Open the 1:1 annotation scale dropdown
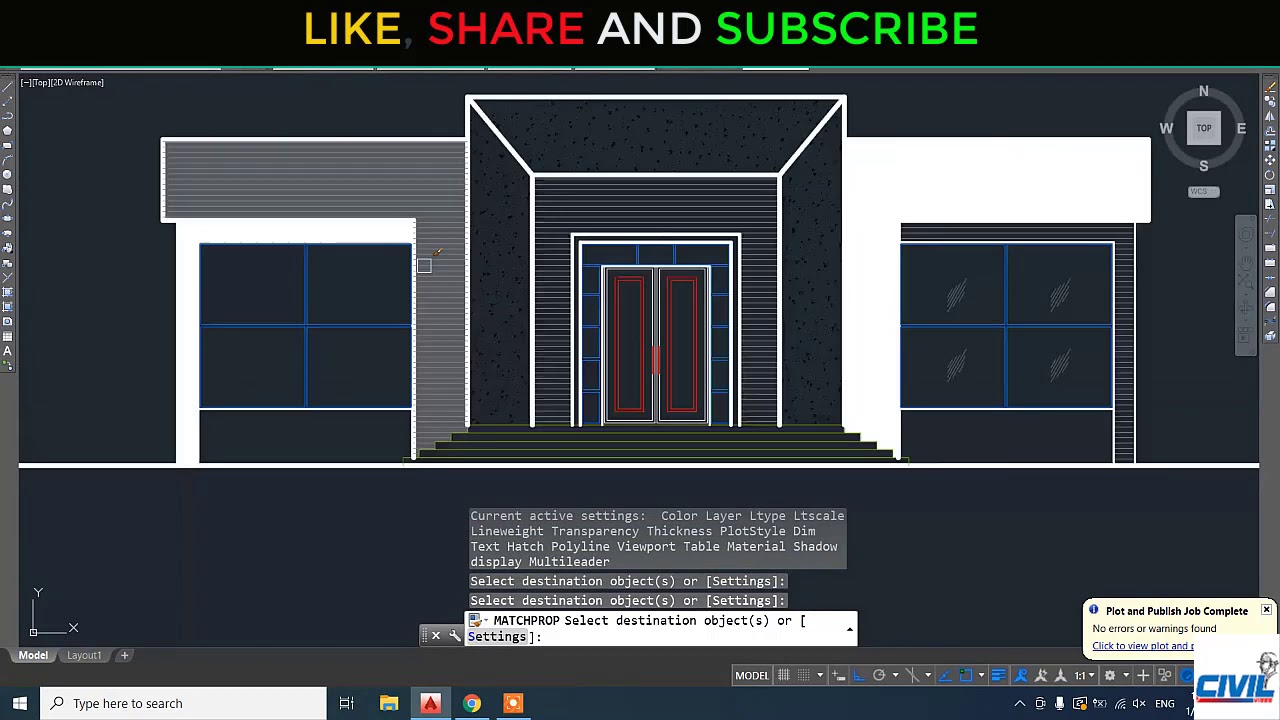The height and width of the screenshot is (720, 1280). (x=1083, y=675)
